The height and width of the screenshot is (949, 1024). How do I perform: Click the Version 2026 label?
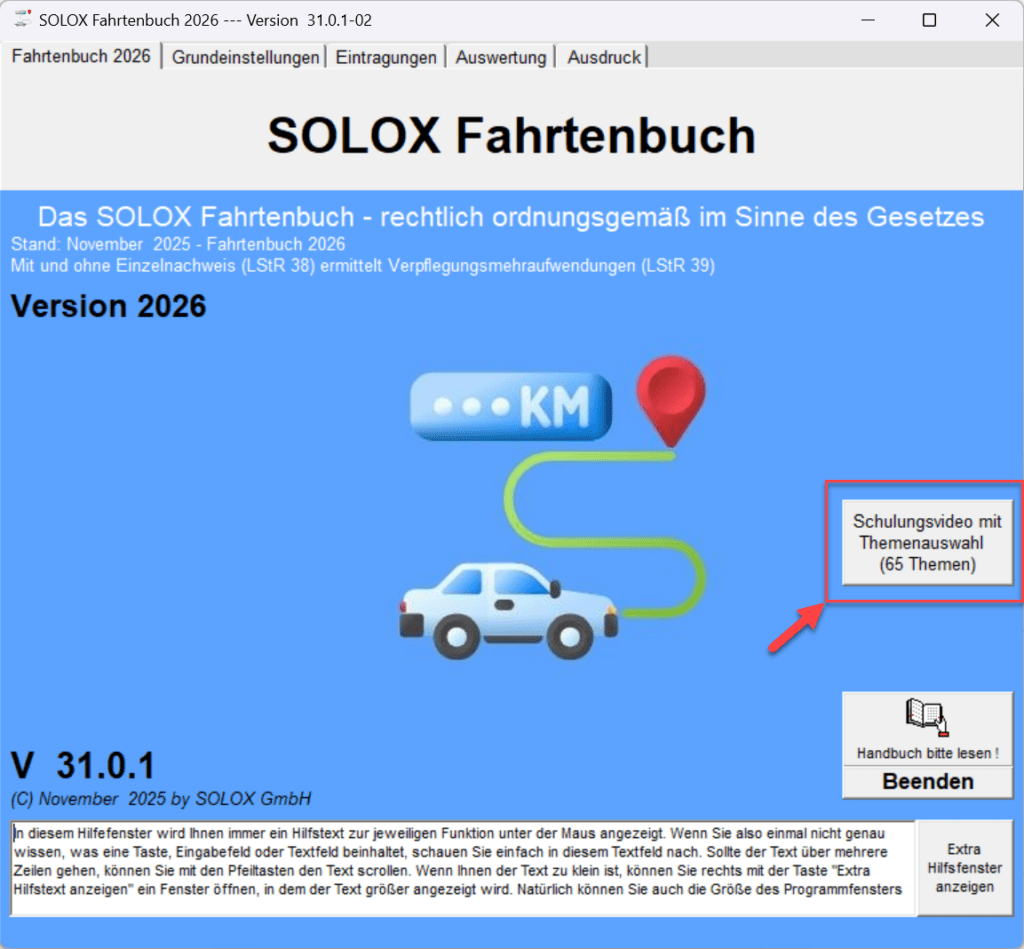108,305
